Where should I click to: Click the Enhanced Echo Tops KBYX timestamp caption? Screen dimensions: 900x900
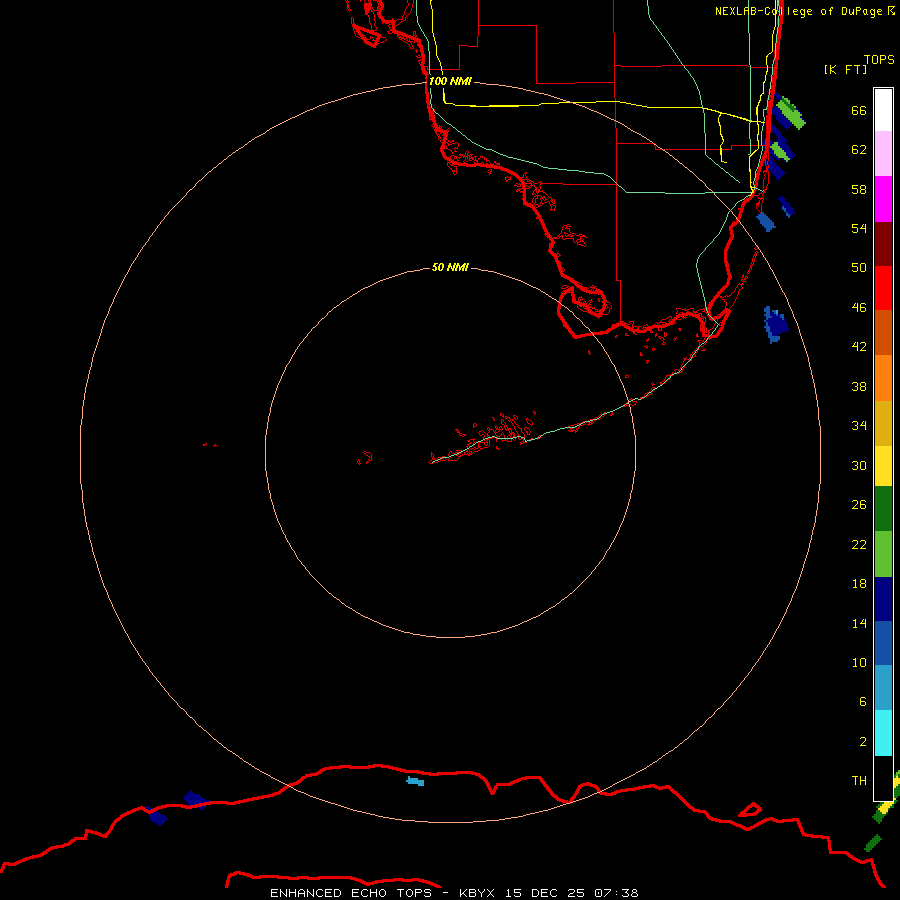(454, 893)
